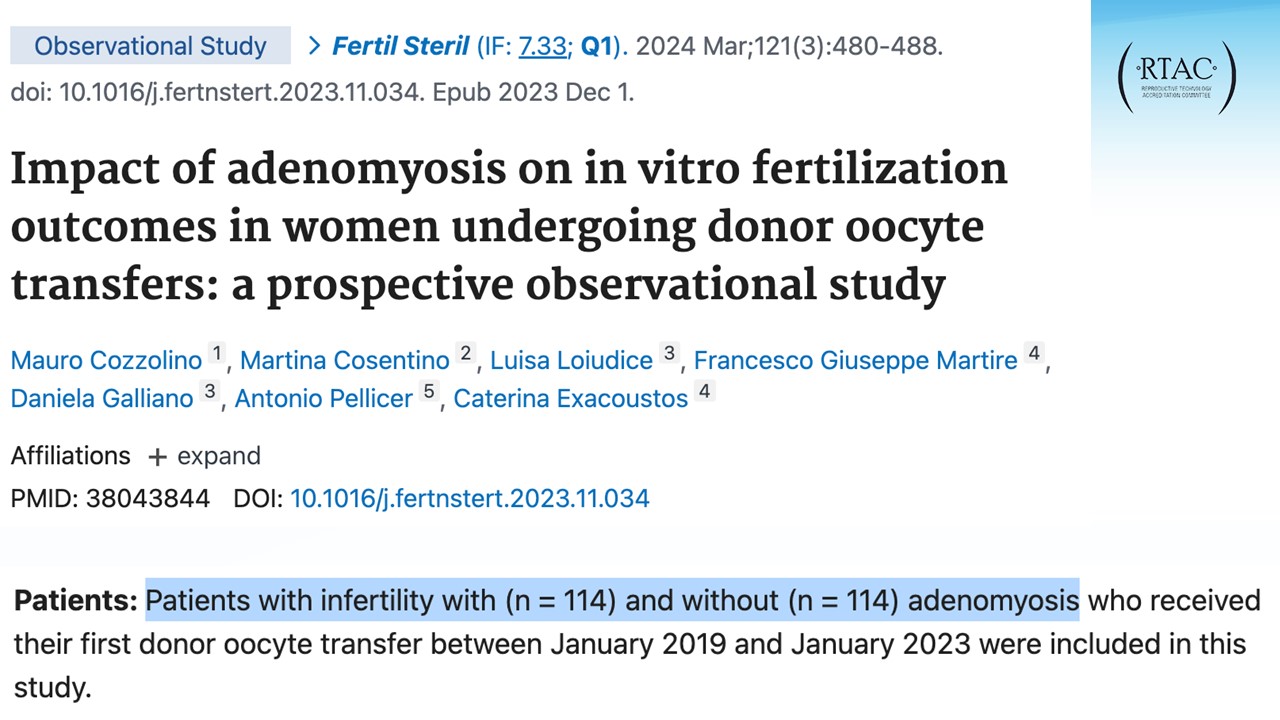Click the chevron before Fertil Steril
The height and width of the screenshot is (720, 1280).
coord(314,46)
